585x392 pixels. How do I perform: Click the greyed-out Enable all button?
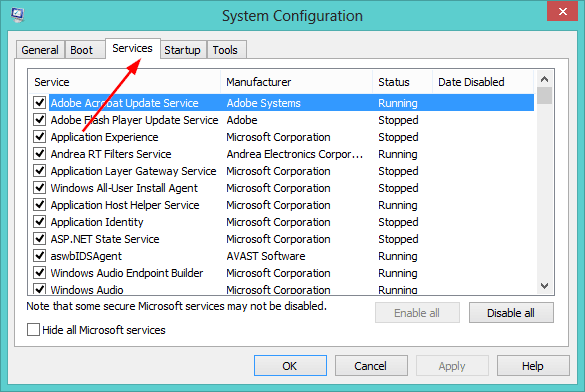click(x=417, y=313)
